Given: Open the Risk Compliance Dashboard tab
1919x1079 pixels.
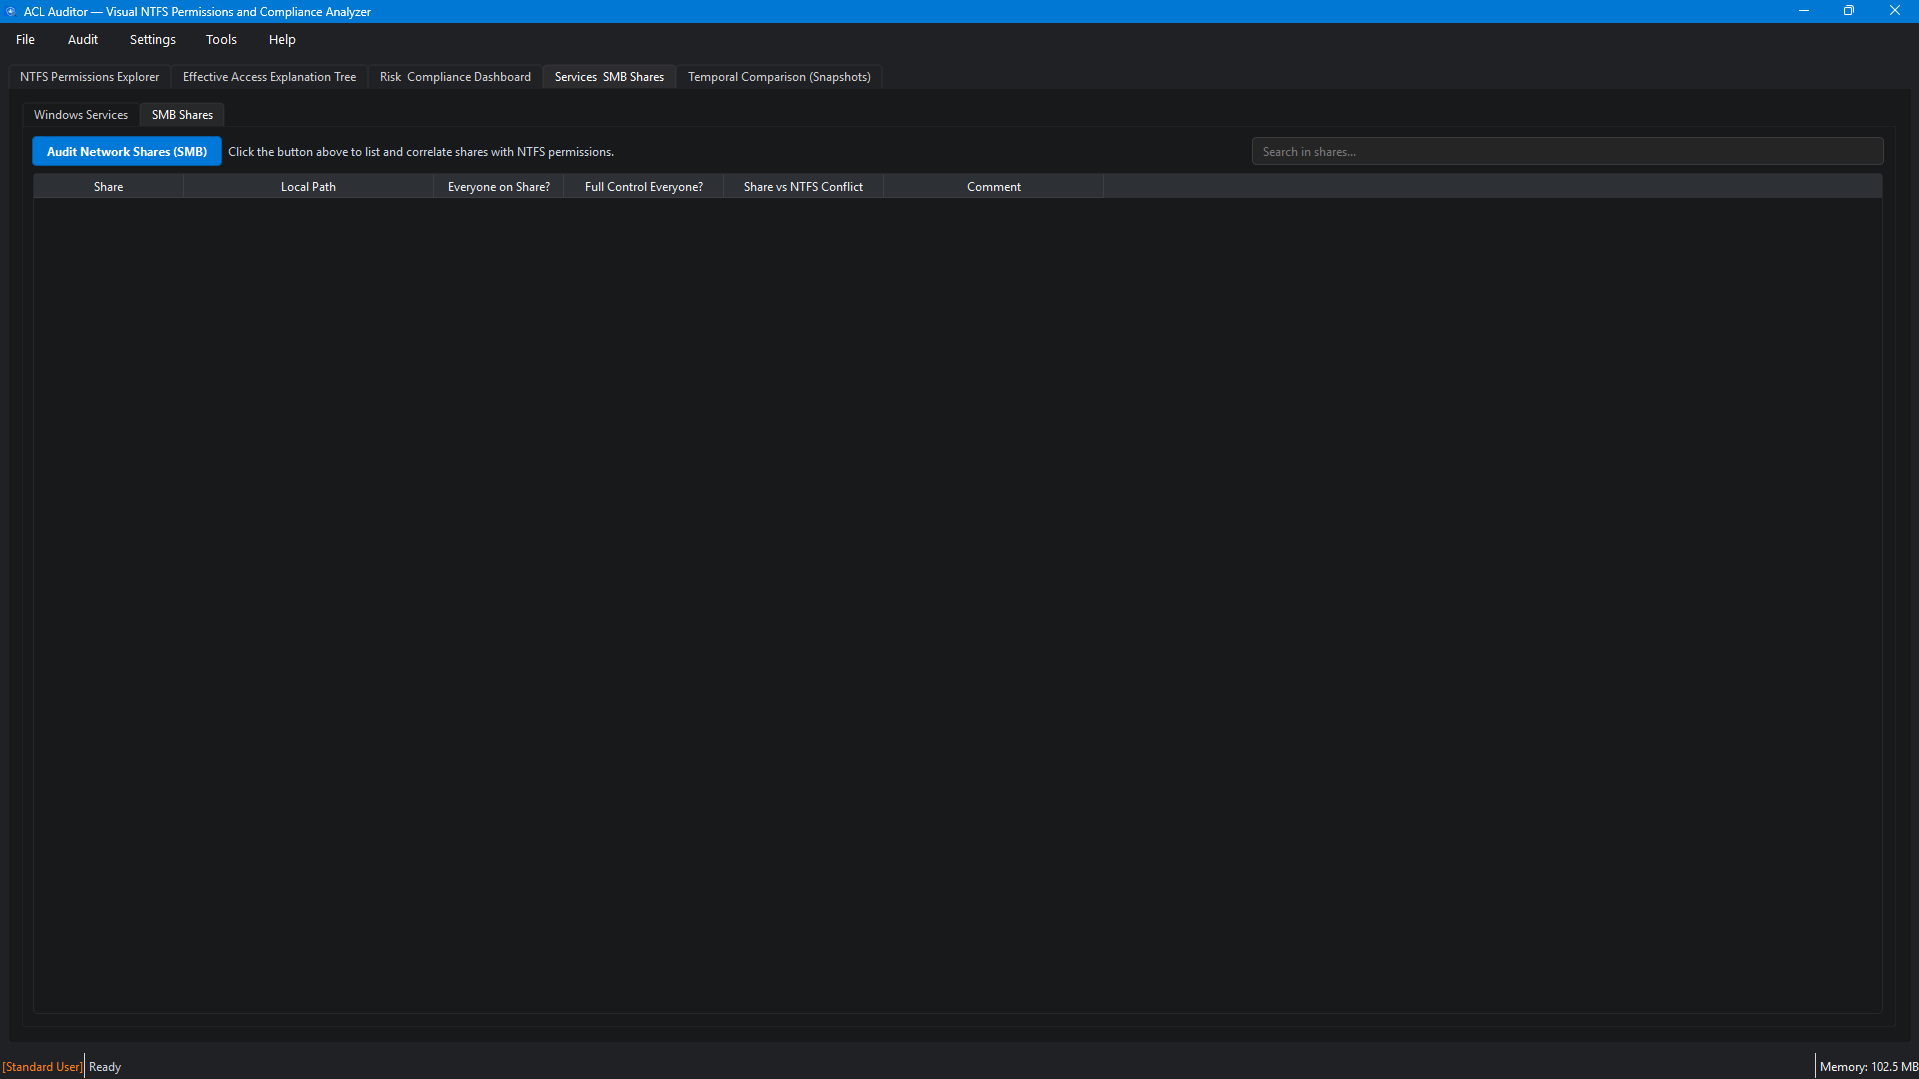Looking at the screenshot, I should (x=455, y=77).
